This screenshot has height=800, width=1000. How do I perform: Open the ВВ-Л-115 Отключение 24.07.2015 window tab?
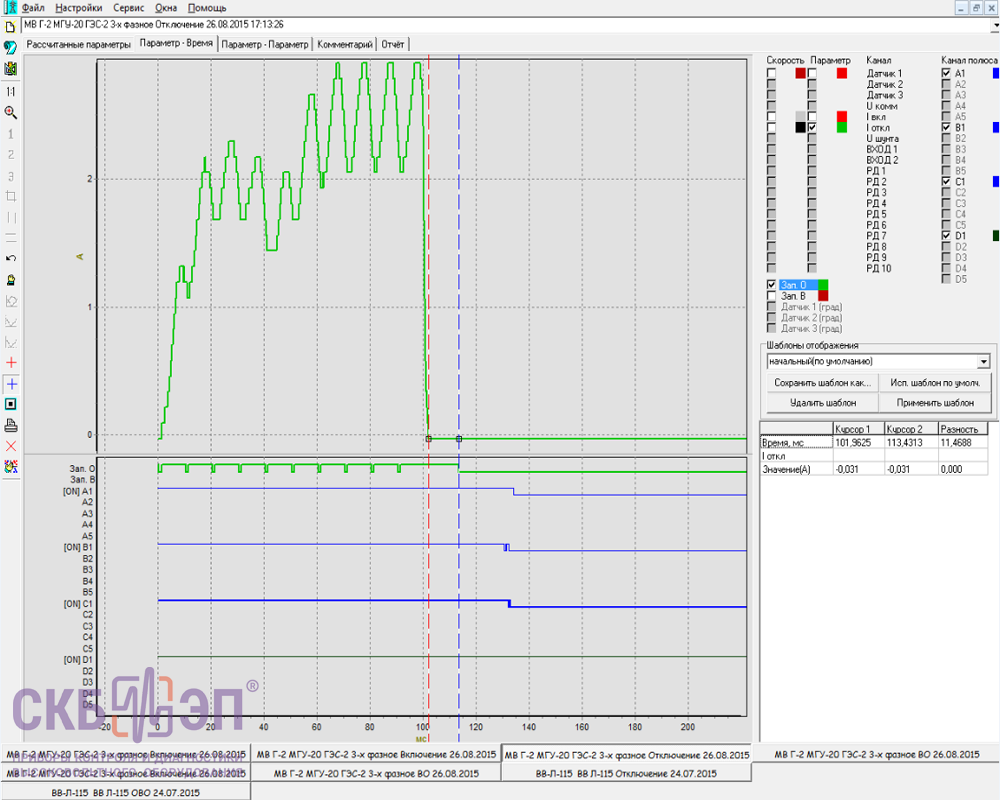point(626,773)
